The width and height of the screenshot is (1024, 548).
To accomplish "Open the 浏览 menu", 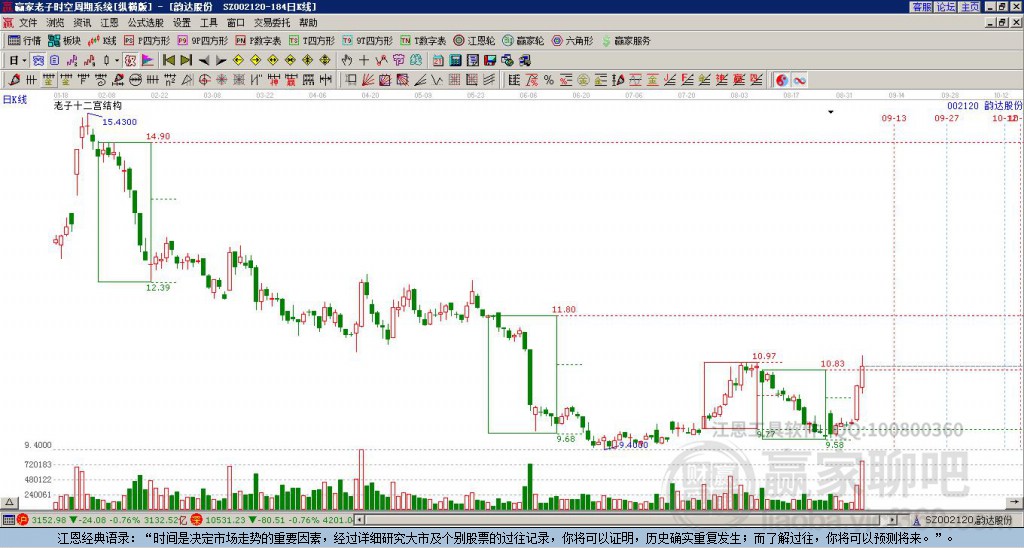I will [56, 23].
